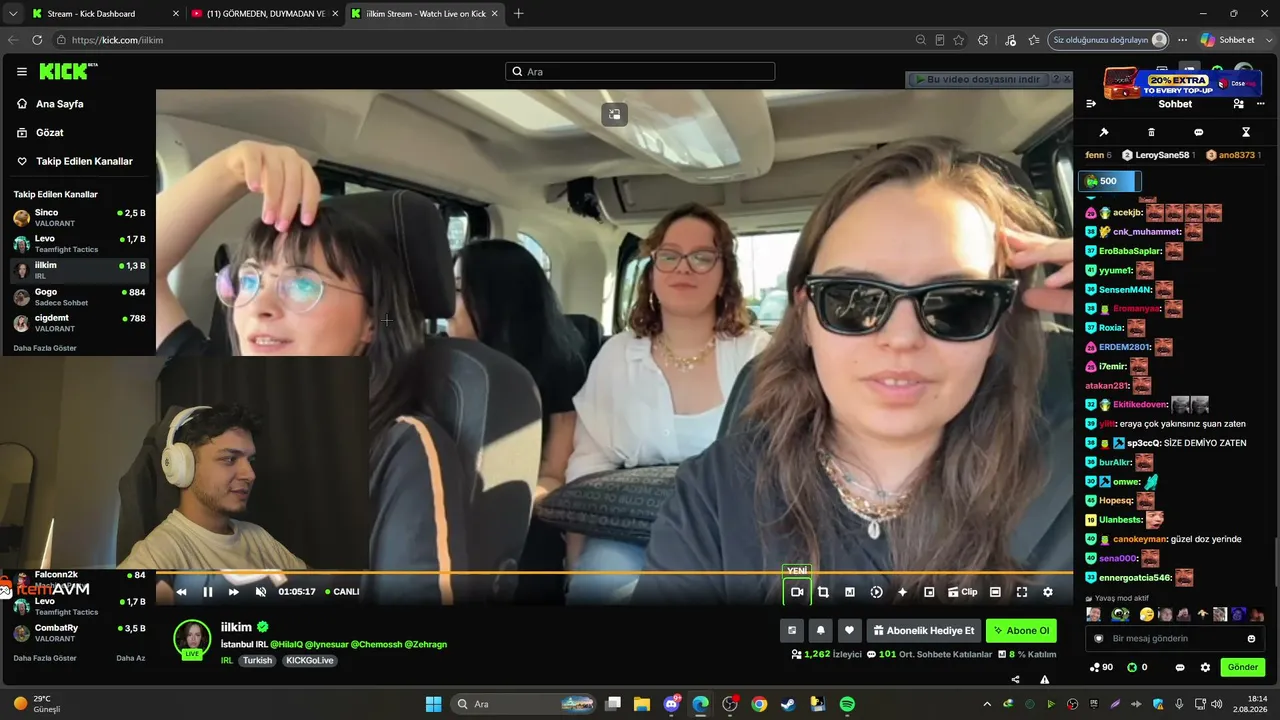Toggle theater mode on player

[x=995, y=592]
